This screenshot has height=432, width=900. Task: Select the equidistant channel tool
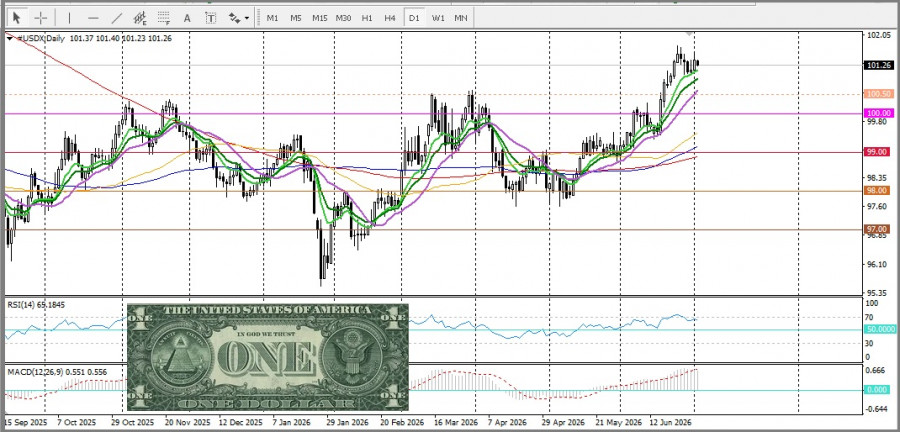pos(139,18)
